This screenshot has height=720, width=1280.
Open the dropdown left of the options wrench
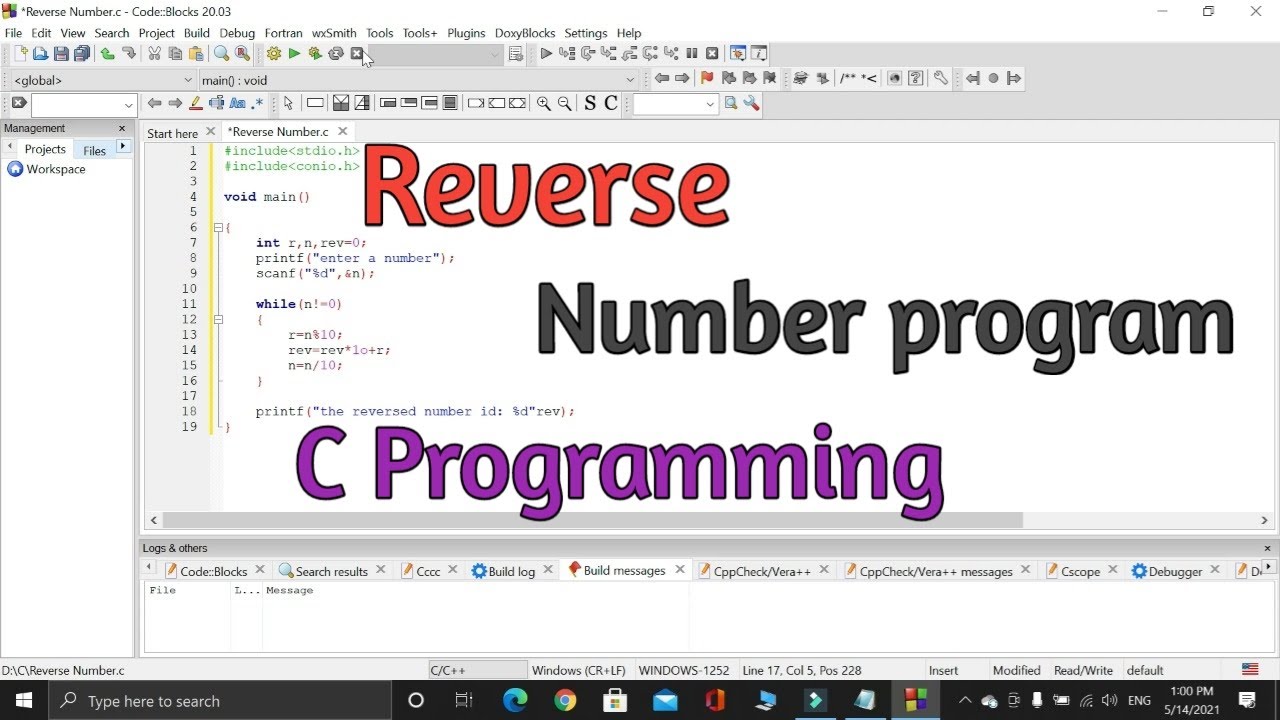tap(711, 104)
